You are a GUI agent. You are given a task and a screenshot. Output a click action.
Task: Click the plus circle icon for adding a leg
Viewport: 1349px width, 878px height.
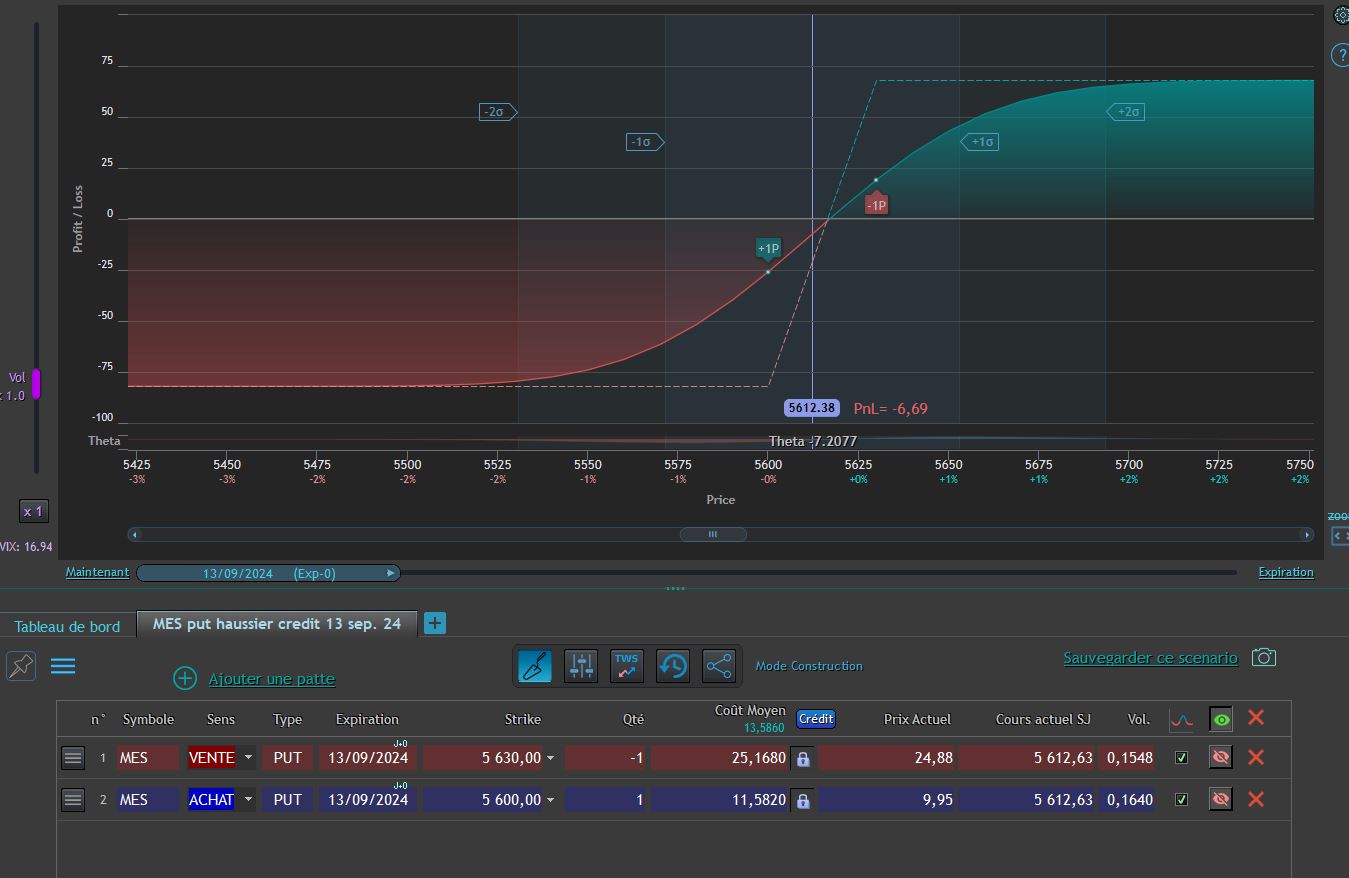(185, 678)
